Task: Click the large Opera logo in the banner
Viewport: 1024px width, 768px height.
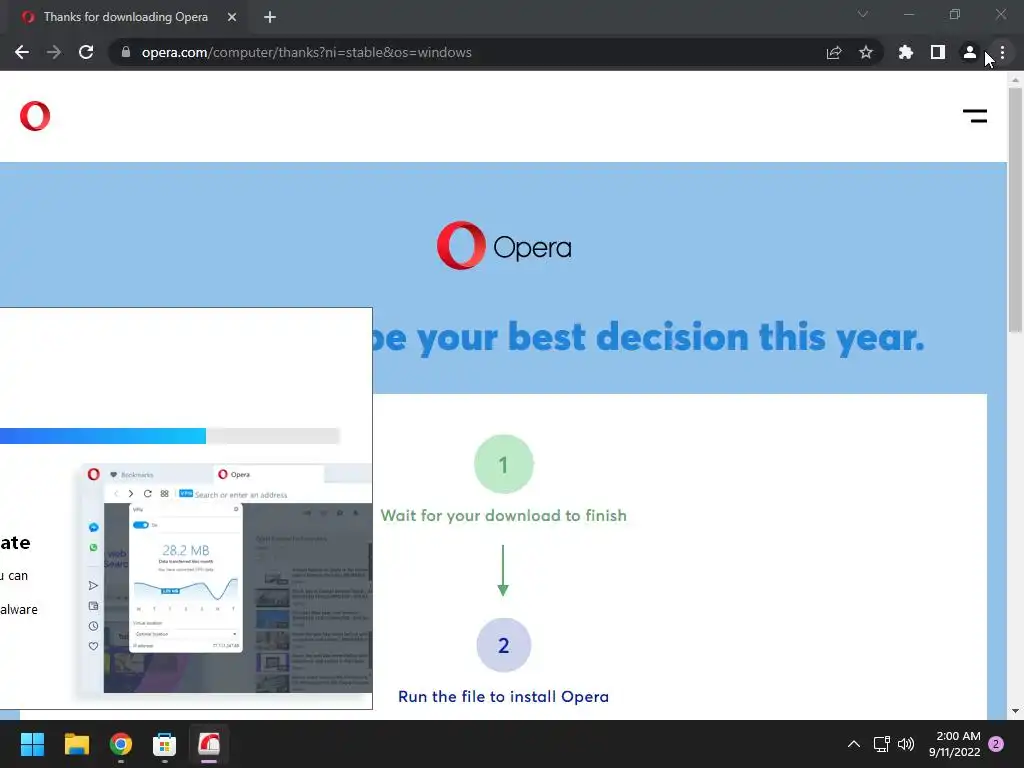Action: coord(504,246)
